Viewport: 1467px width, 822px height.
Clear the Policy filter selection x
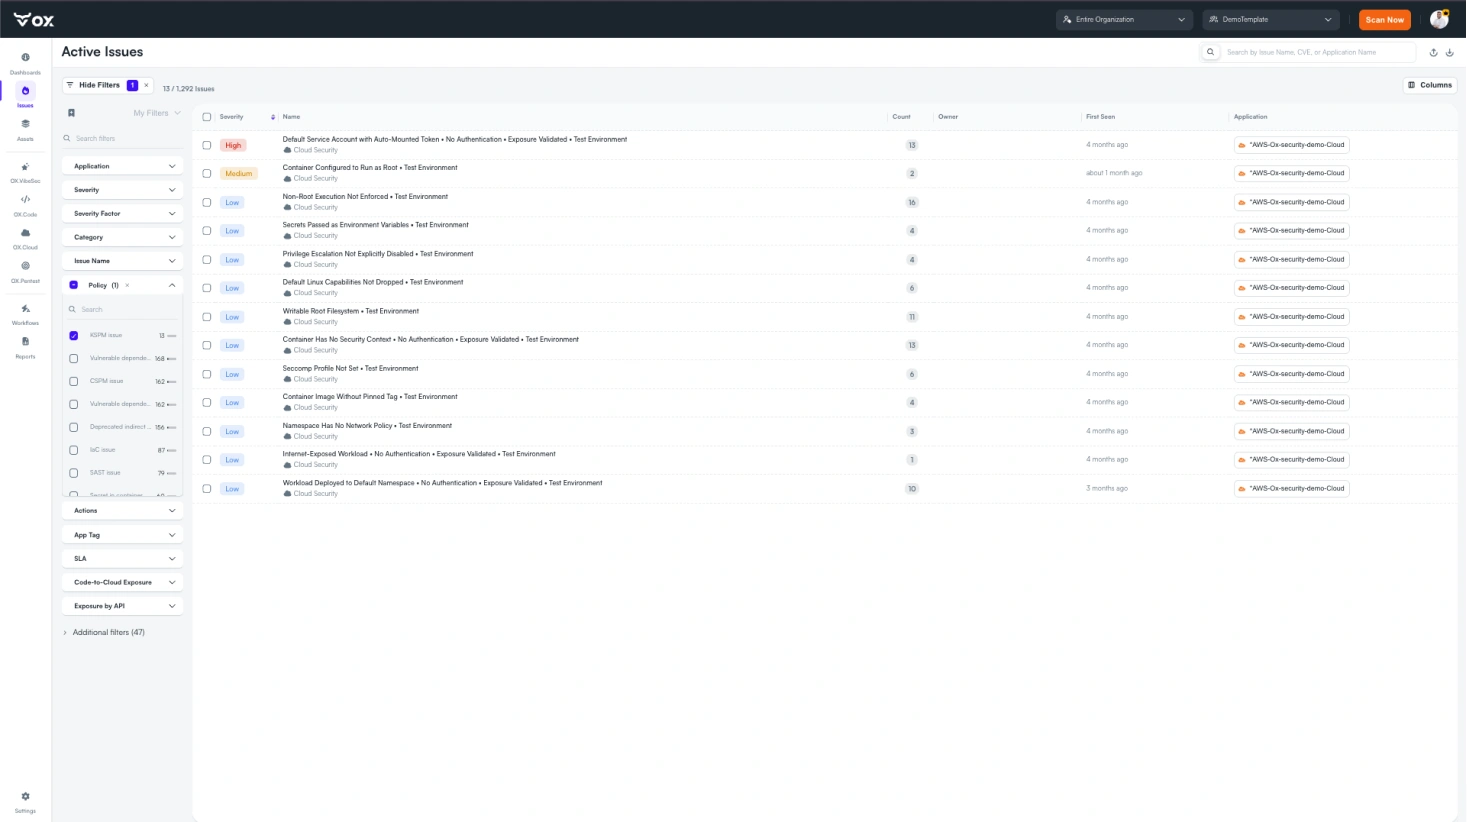pyautogui.click(x=127, y=285)
